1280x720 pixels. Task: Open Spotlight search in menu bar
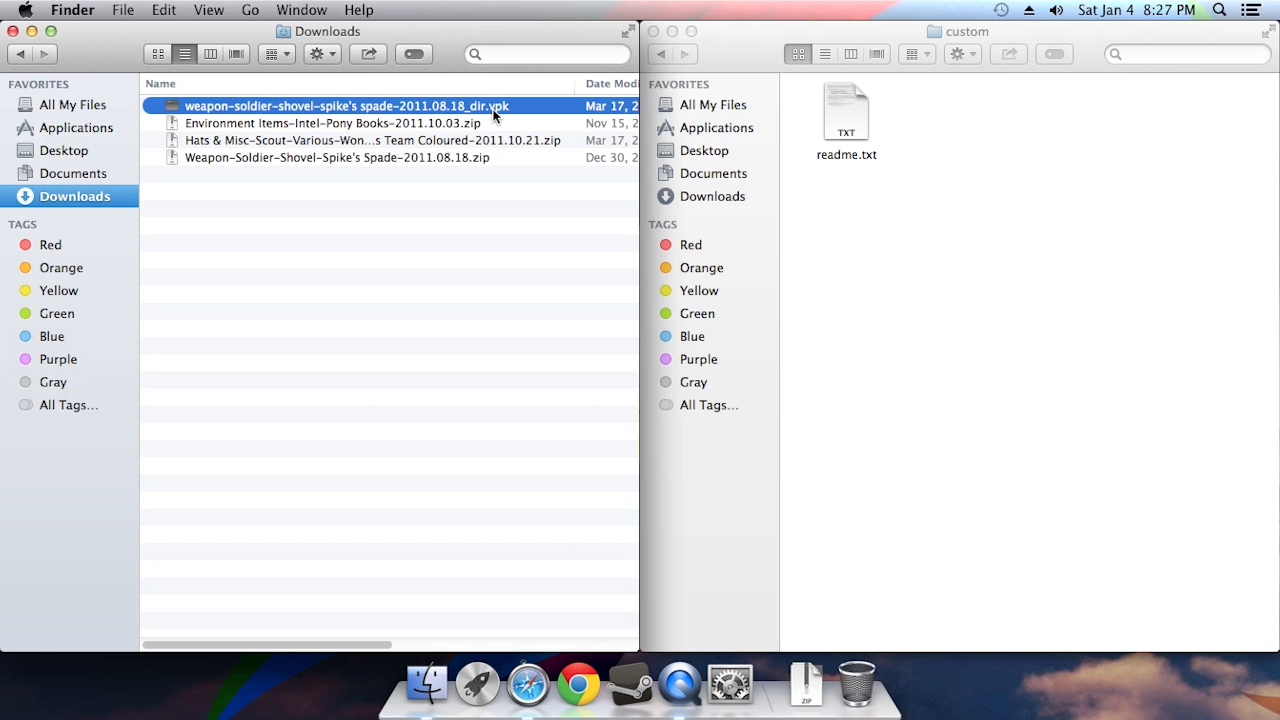[x=1219, y=10]
